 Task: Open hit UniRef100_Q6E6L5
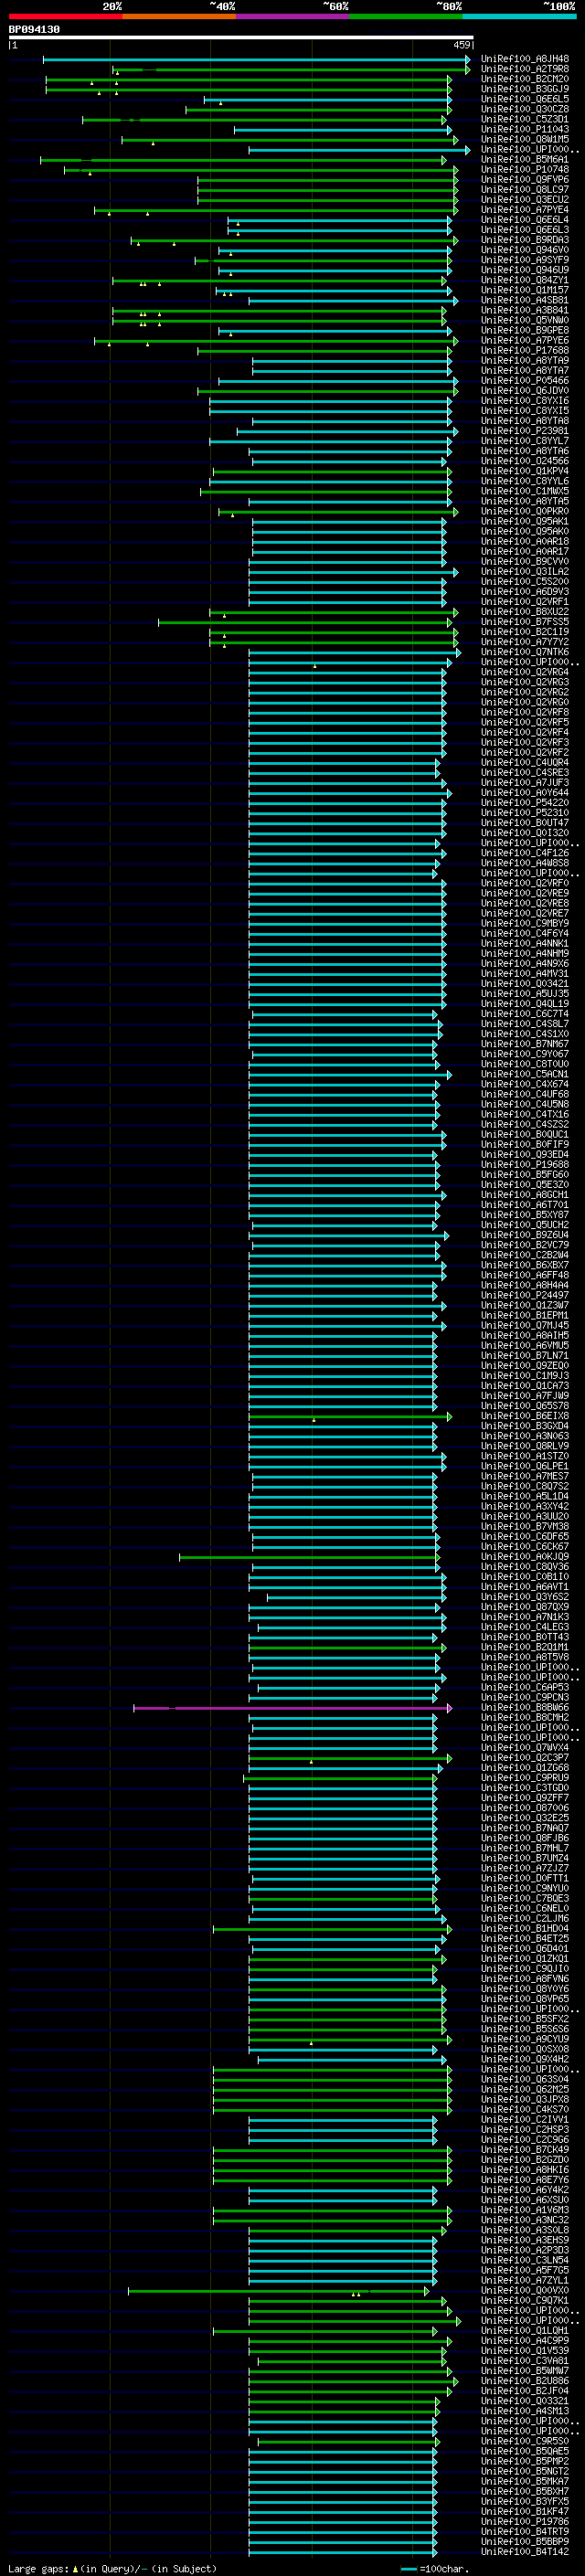[x=525, y=99]
